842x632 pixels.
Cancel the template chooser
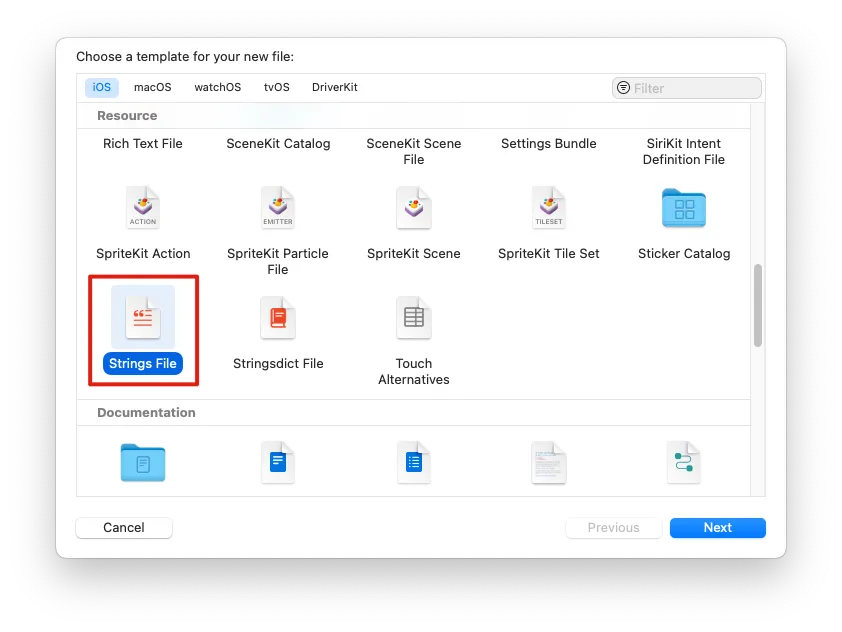tap(123, 527)
